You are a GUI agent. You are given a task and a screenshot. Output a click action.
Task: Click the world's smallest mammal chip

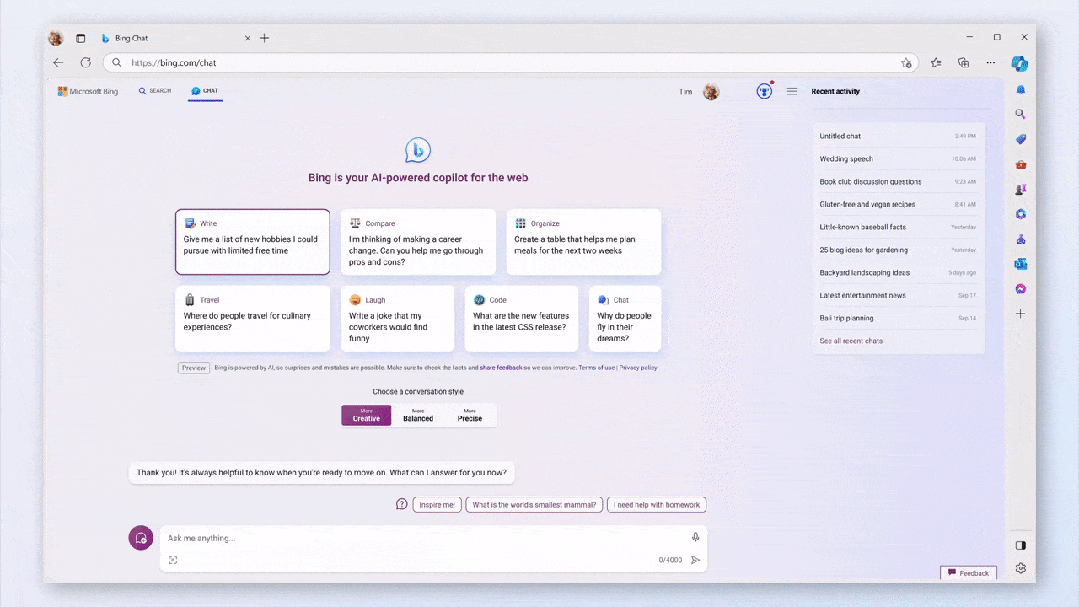pos(534,504)
